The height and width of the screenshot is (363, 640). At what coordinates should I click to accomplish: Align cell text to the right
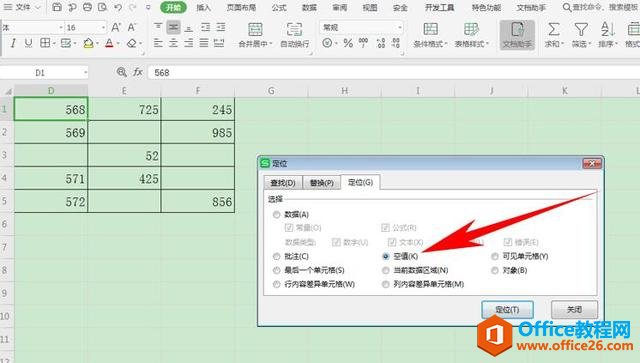pos(189,43)
